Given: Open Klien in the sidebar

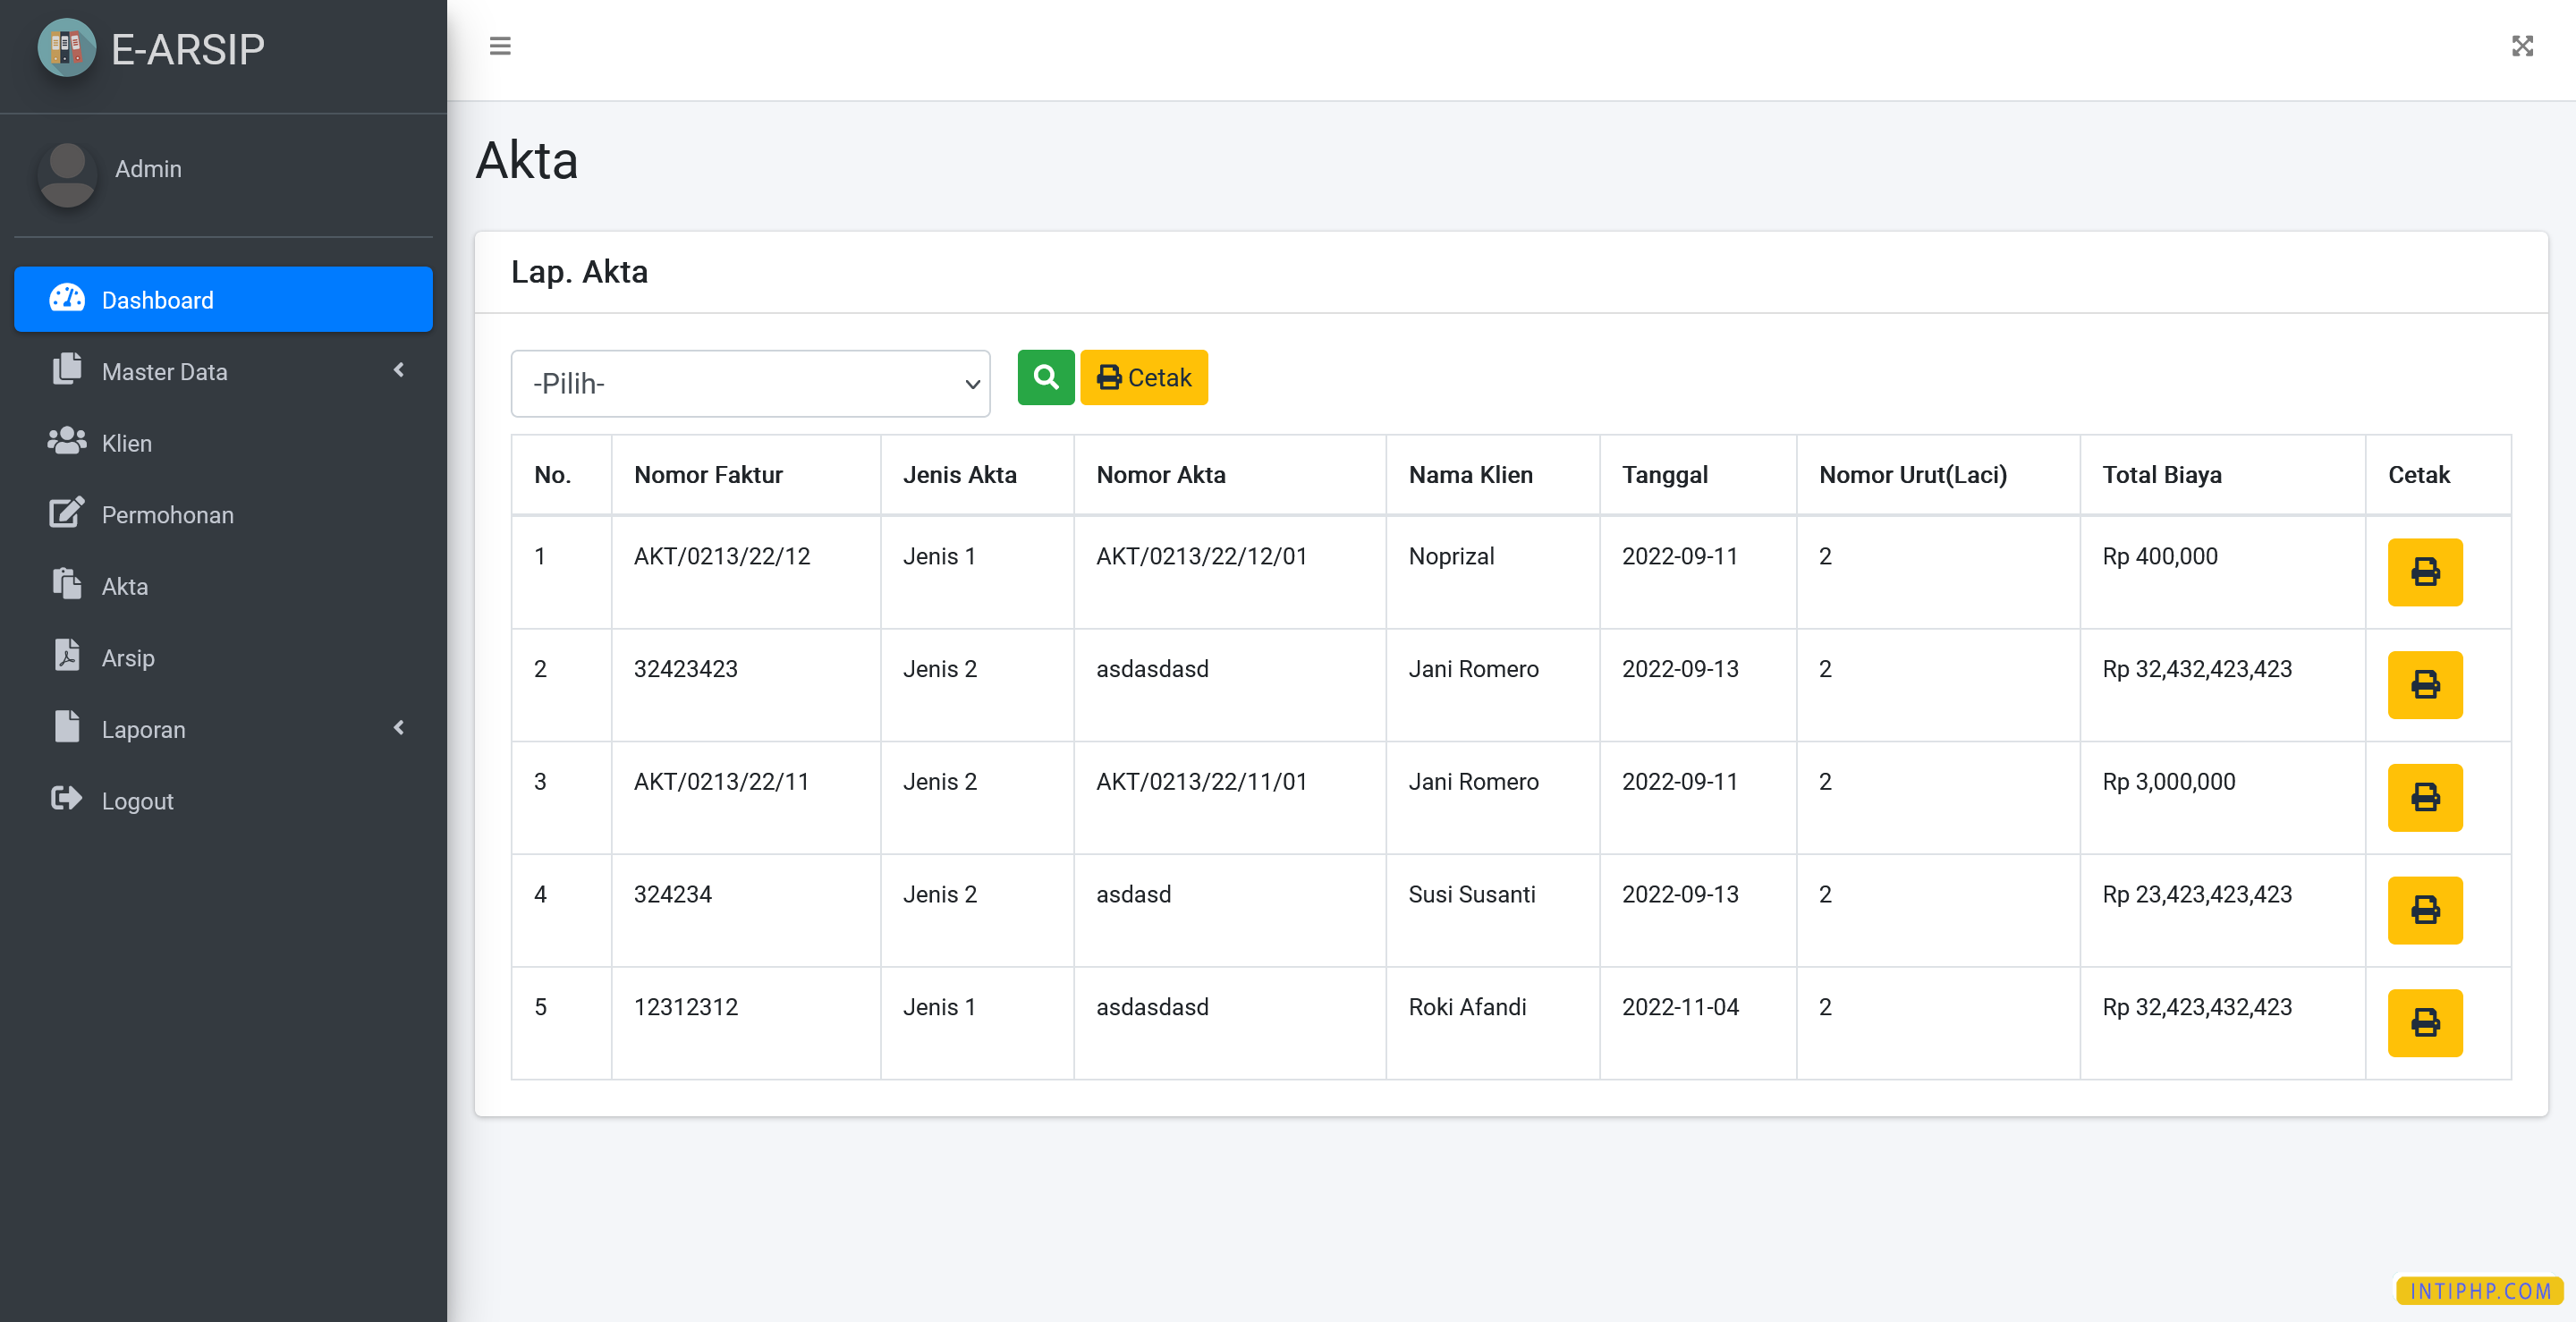Looking at the screenshot, I should pos(127,443).
